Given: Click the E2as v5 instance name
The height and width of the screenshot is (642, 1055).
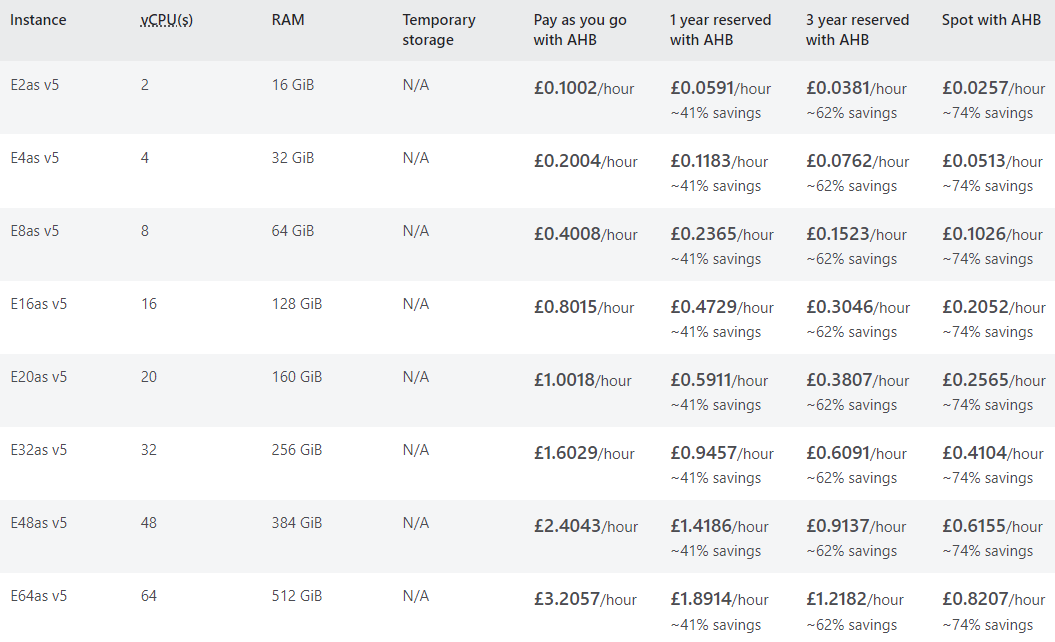Looking at the screenshot, I should pyautogui.click(x=35, y=85).
